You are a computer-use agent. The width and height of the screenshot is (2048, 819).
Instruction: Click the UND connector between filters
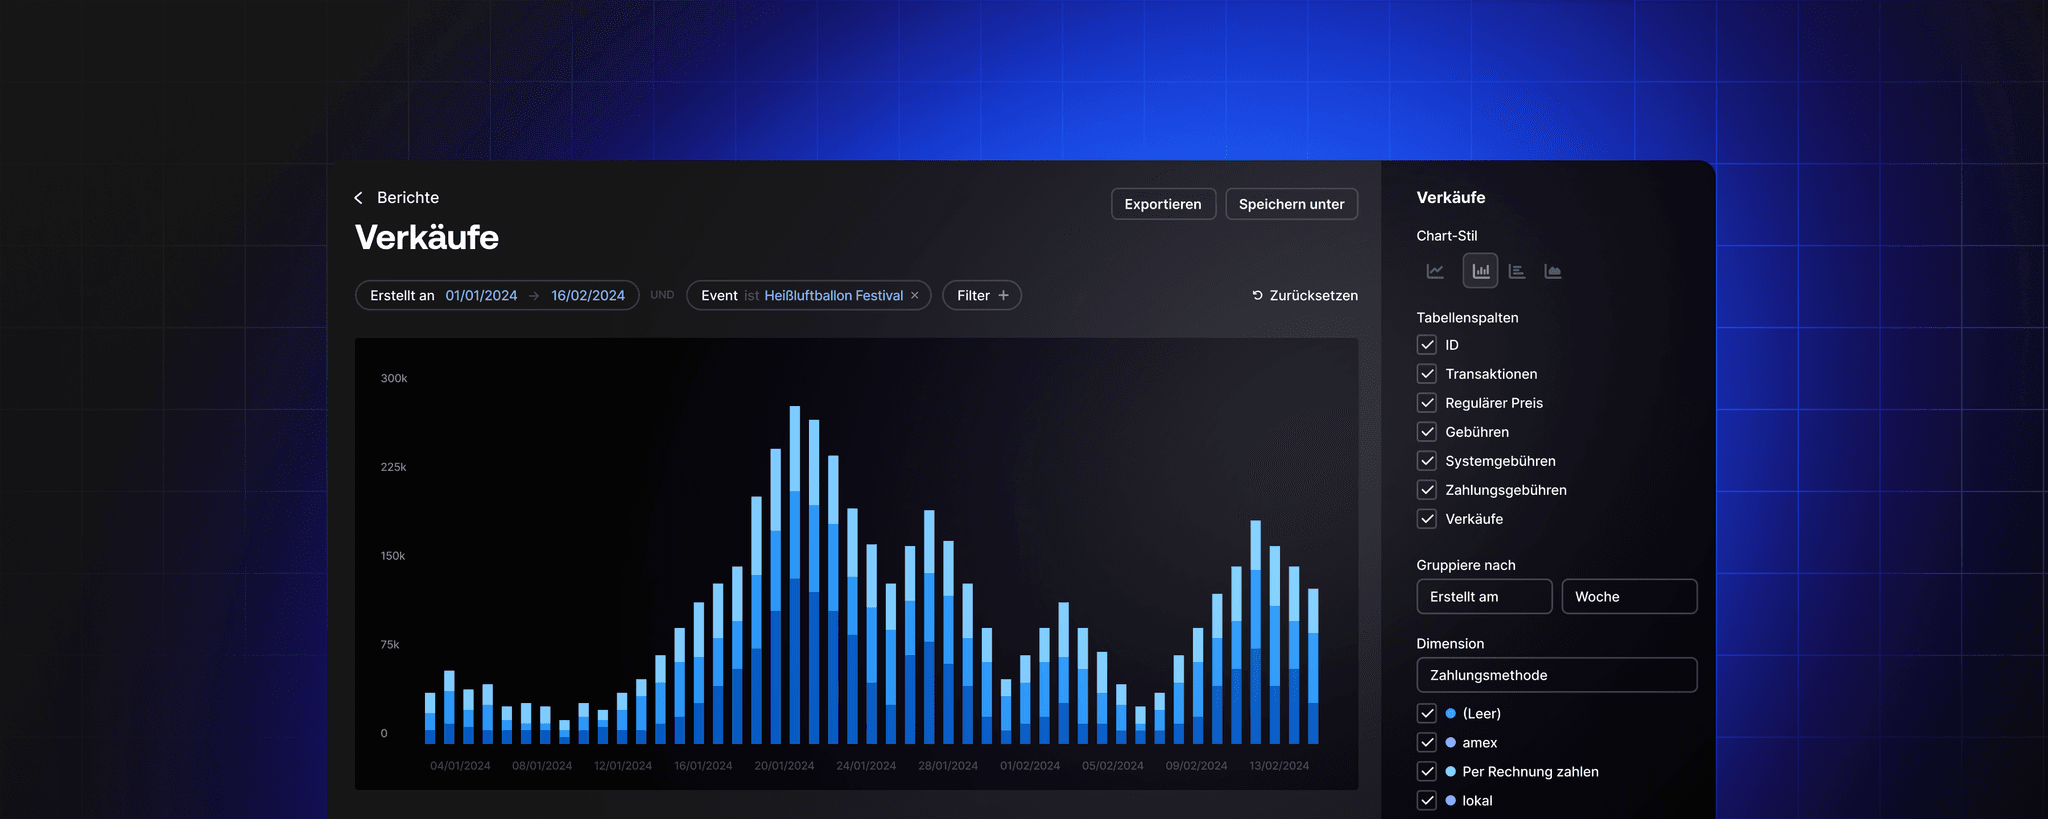point(662,295)
